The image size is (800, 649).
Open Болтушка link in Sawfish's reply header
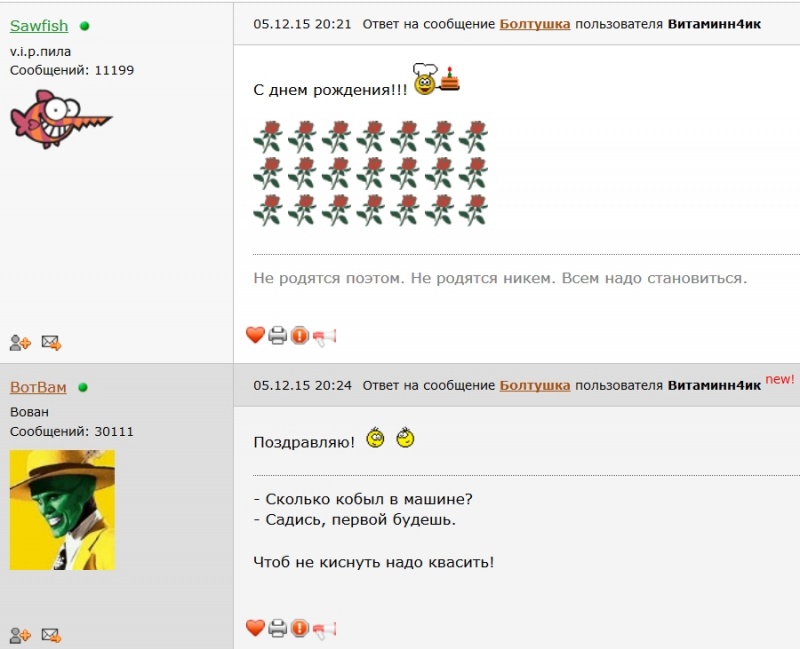[x=535, y=24]
